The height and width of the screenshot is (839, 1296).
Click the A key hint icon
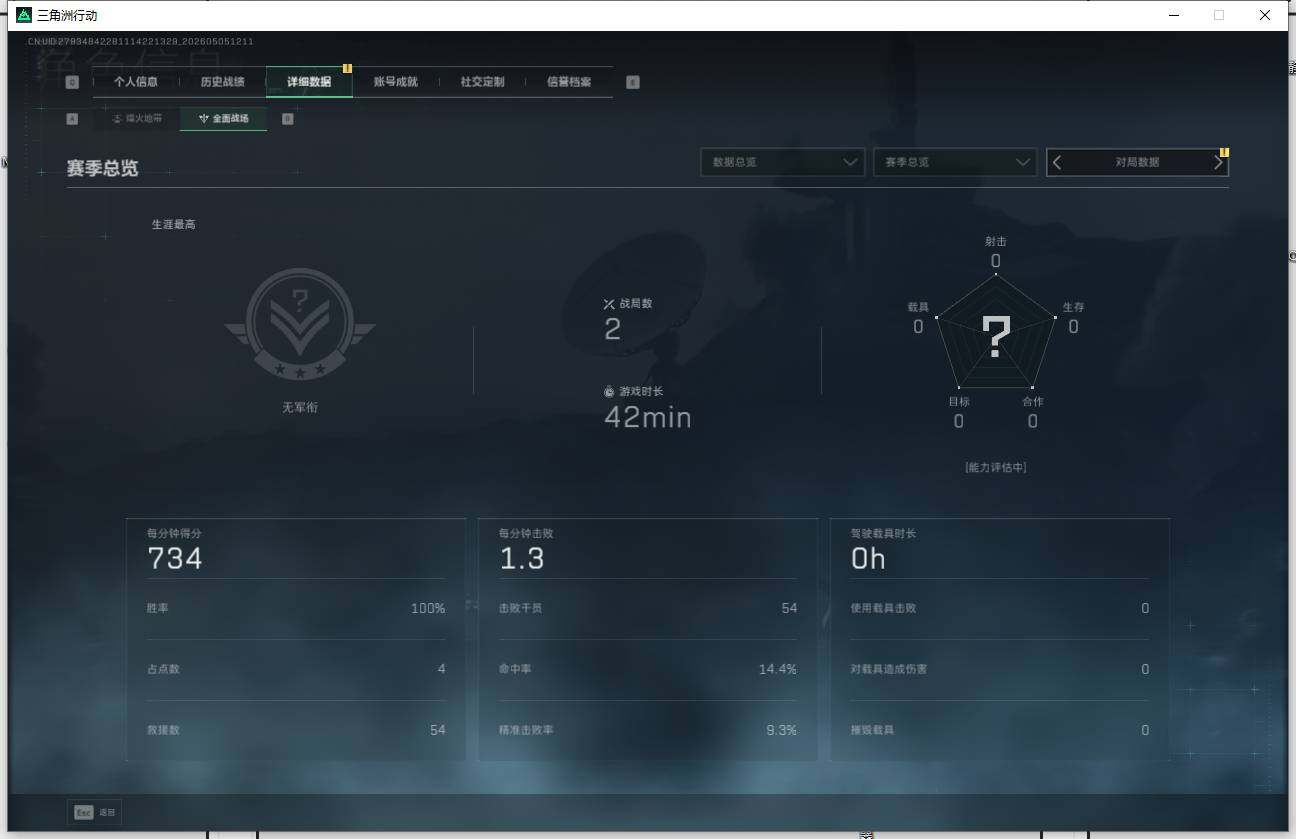[x=72, y=119]
